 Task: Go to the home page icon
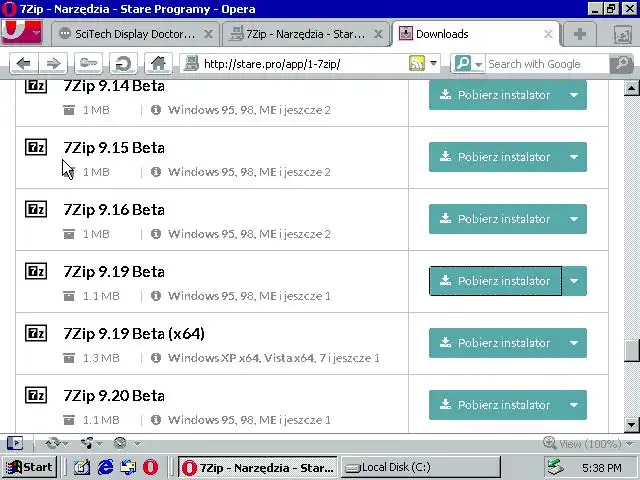click(x=158, y=64)
